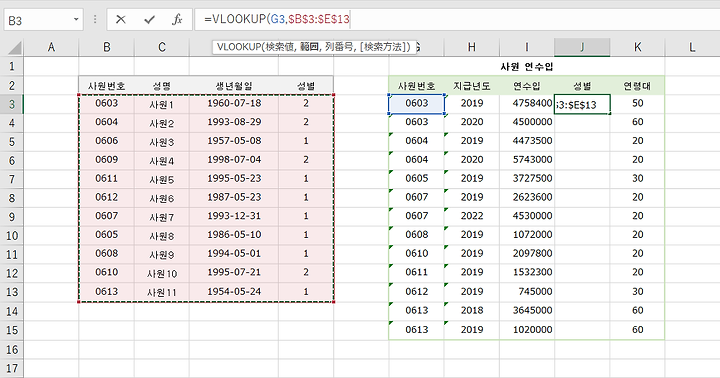Screen dimensions: 720x378
Task: Click cell H14 with 2018
Action: [x=472, y=311]
